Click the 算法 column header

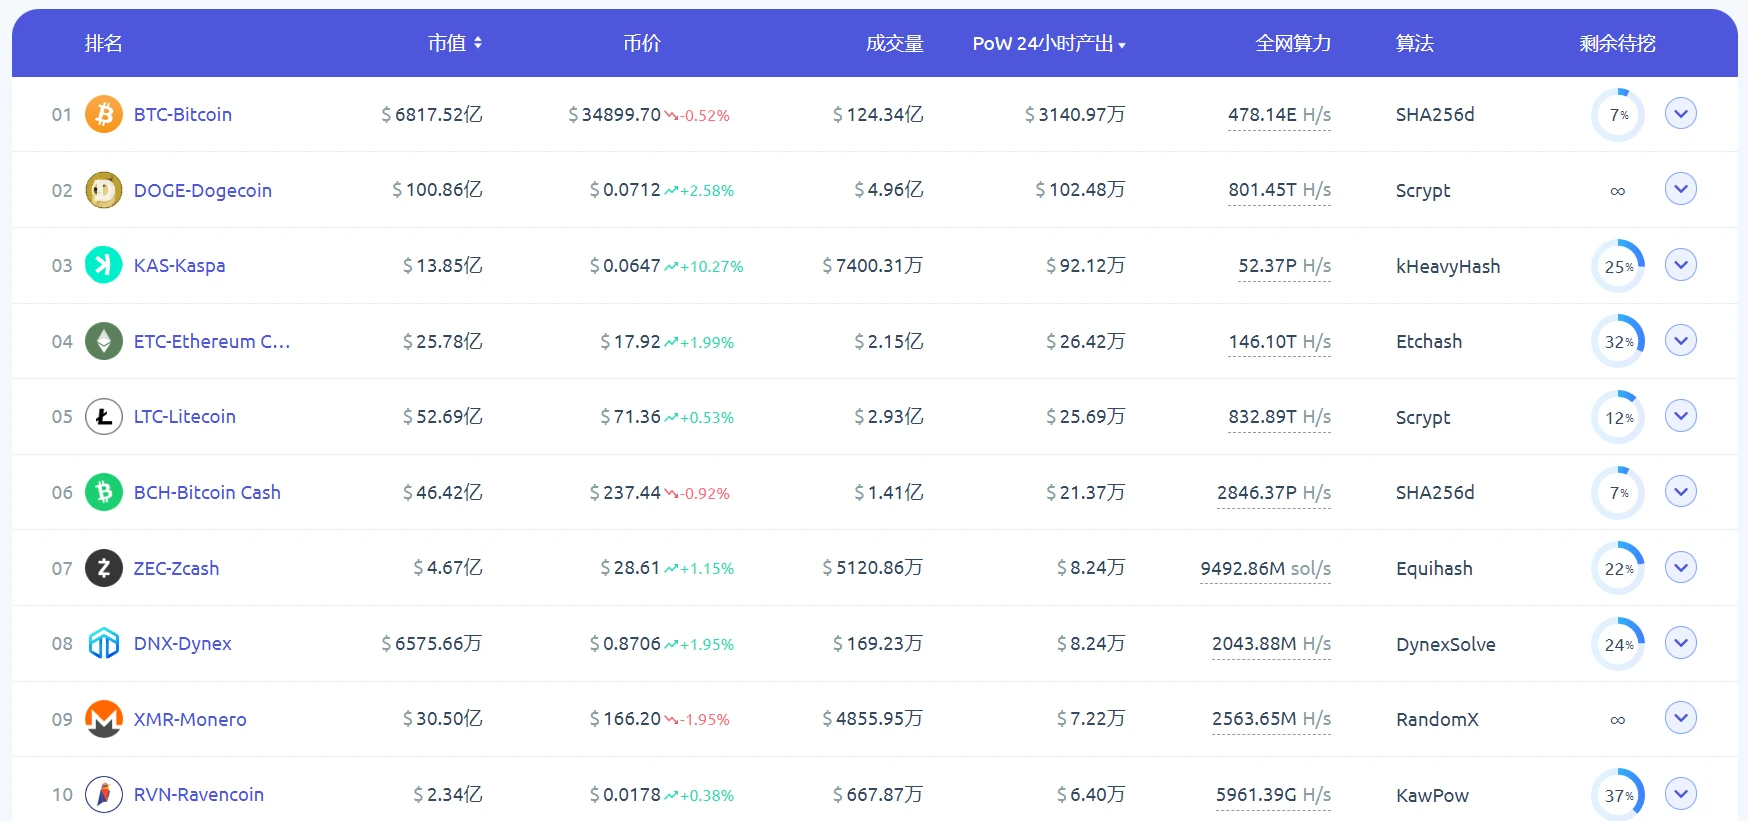point(1415,43)
